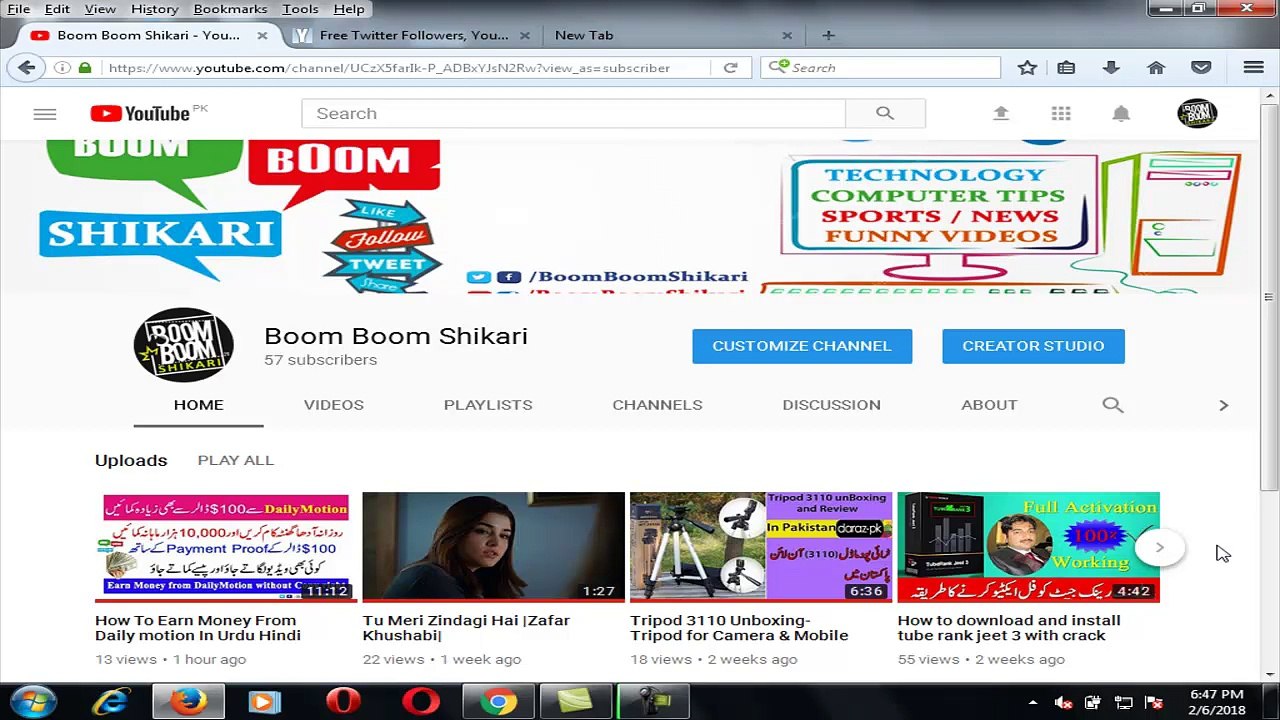Open the Help menu

click(349, 9)
